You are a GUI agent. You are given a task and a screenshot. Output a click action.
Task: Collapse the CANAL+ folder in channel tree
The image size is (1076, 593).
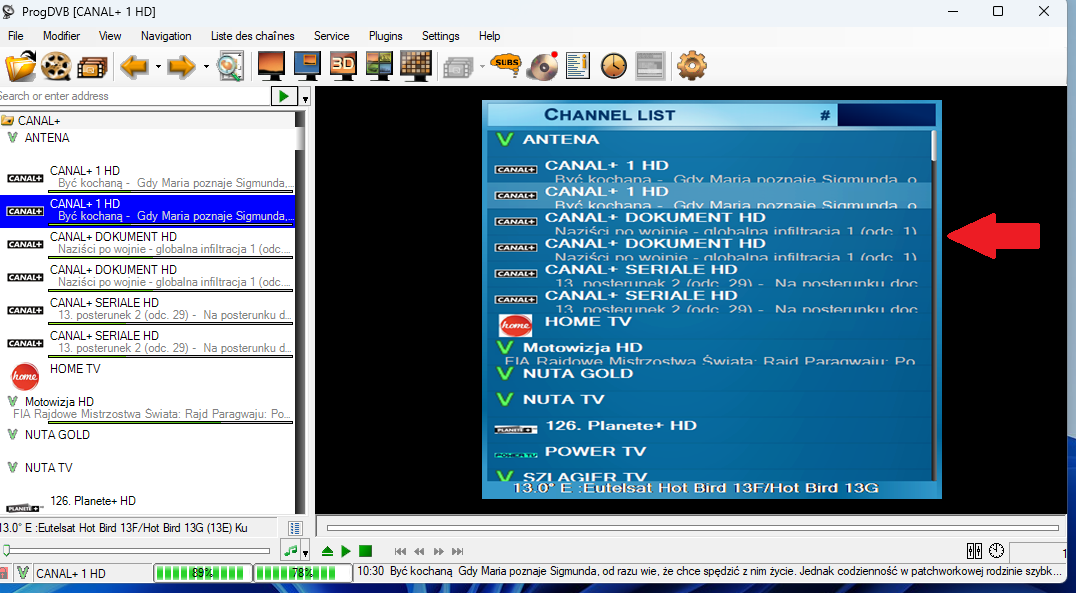pos(8,121)
